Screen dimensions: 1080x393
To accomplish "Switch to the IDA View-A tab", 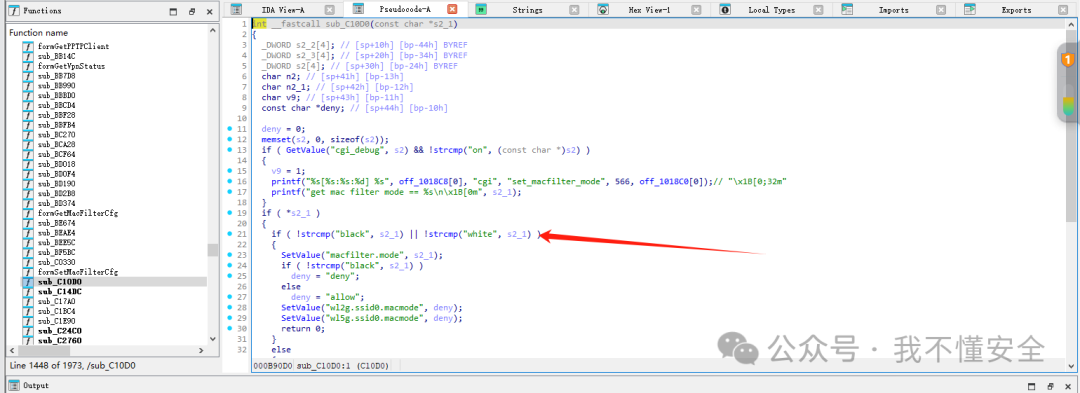I will click(282, 10).
